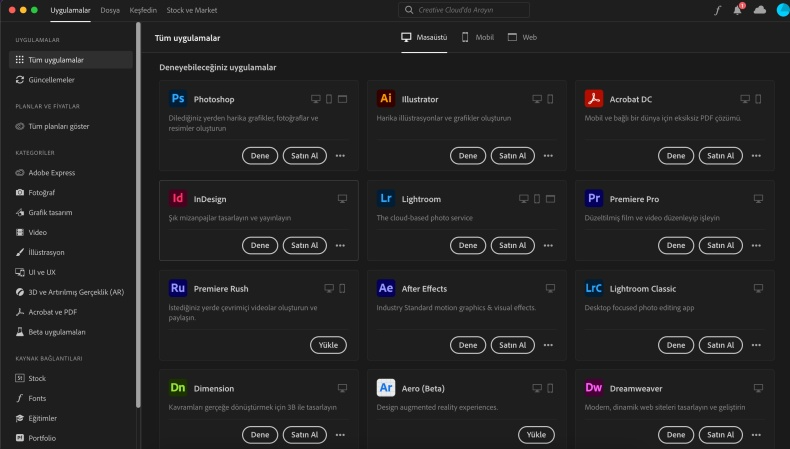Open more options menu for After Effects
The width and height of the screenshot is (790, 449).
(548, 345)
